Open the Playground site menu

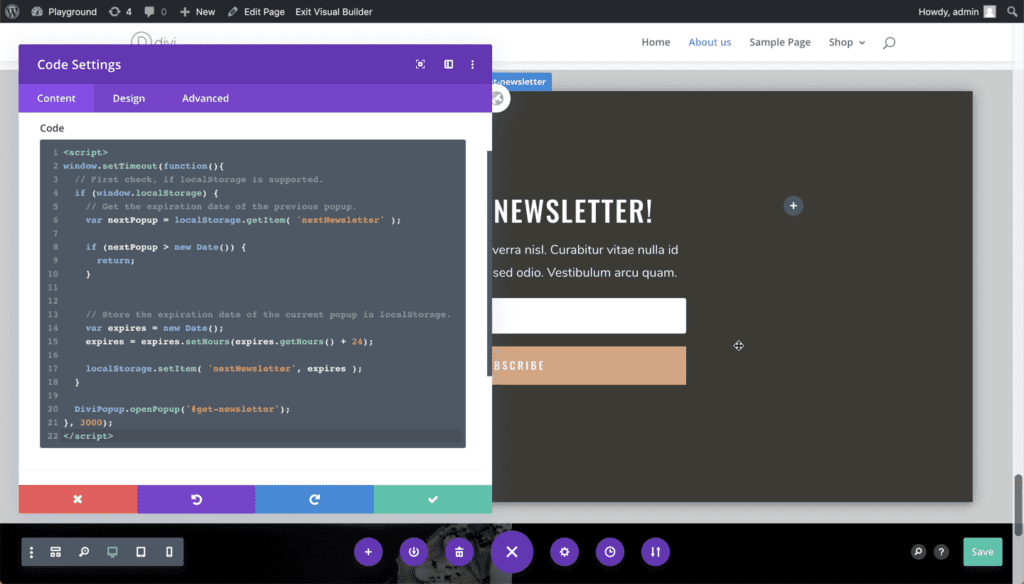pos(64,12)
